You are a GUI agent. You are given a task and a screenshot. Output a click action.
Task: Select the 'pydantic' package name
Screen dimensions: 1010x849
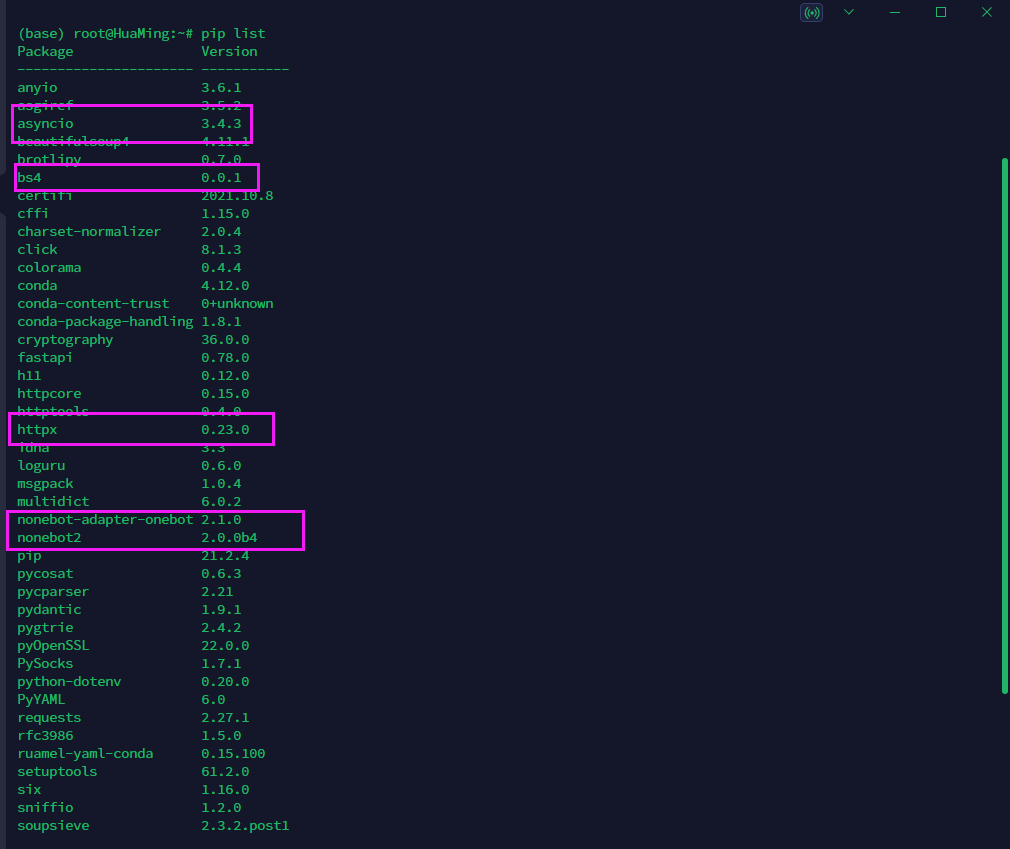(x=49, y=611)
